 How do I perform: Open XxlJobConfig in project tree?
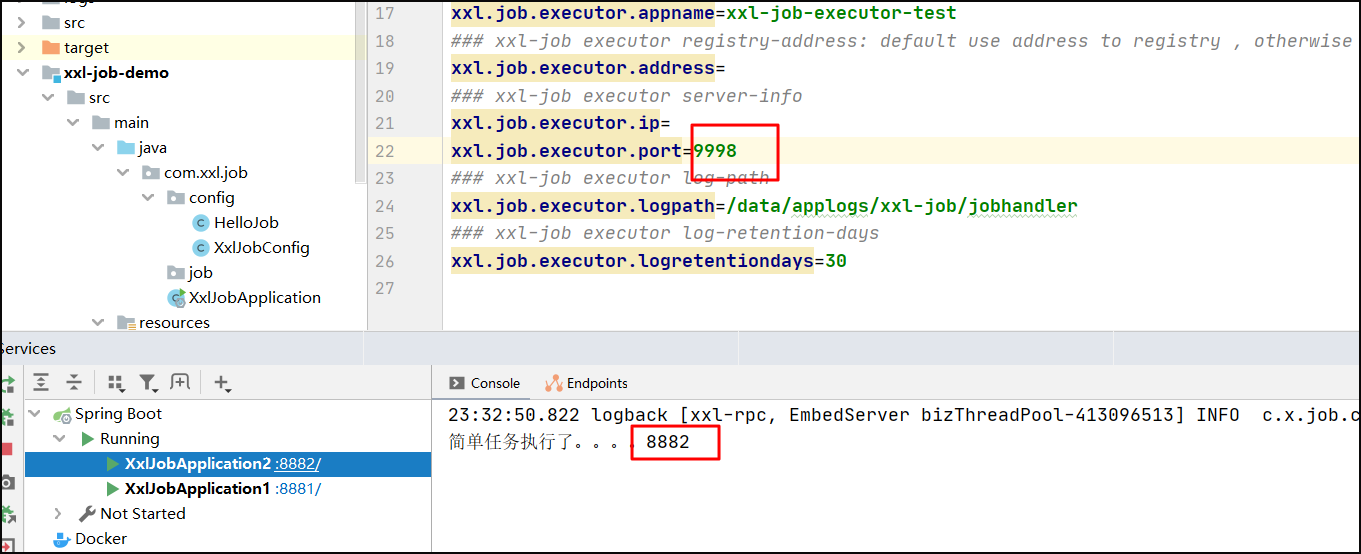262,248
